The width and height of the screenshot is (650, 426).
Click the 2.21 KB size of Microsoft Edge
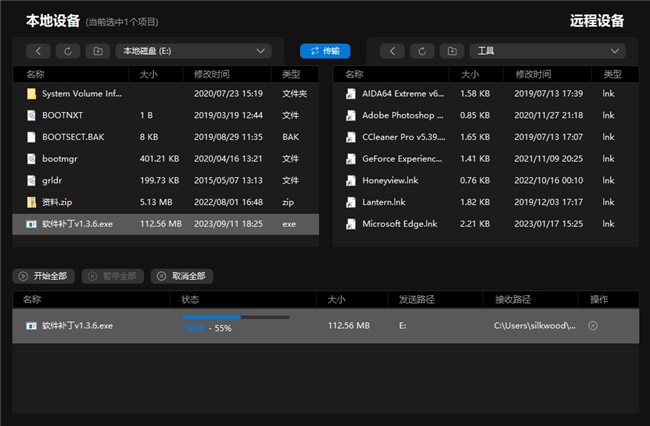pos(475,224)
